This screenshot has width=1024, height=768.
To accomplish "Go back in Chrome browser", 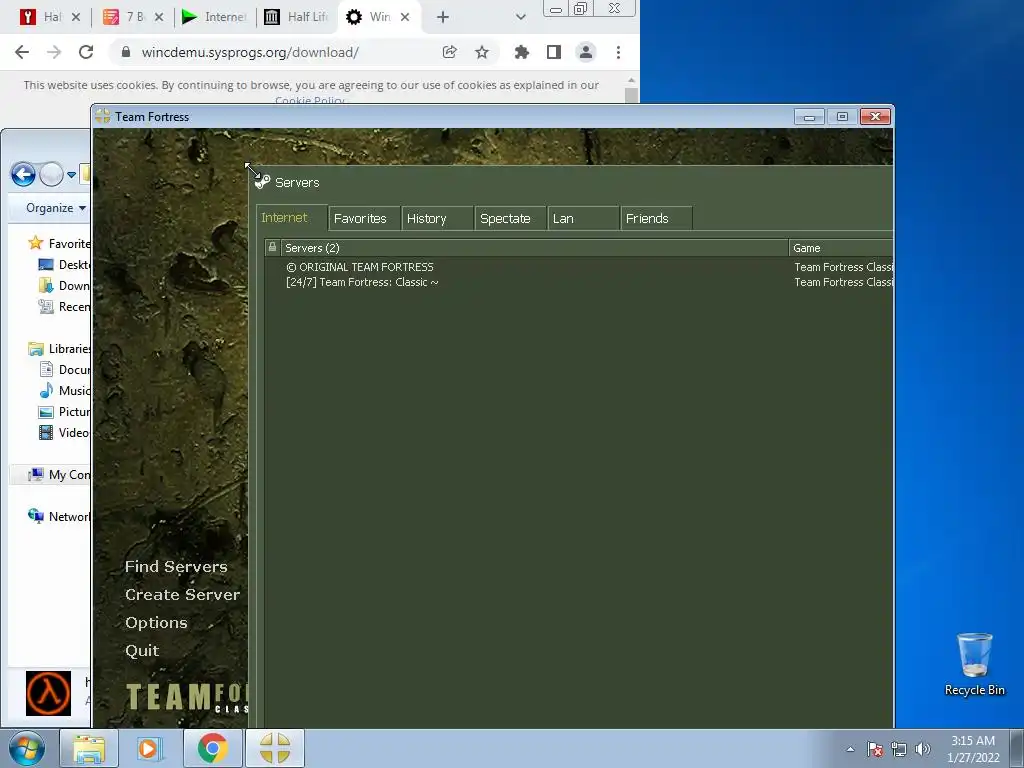I will pos(22,52).
